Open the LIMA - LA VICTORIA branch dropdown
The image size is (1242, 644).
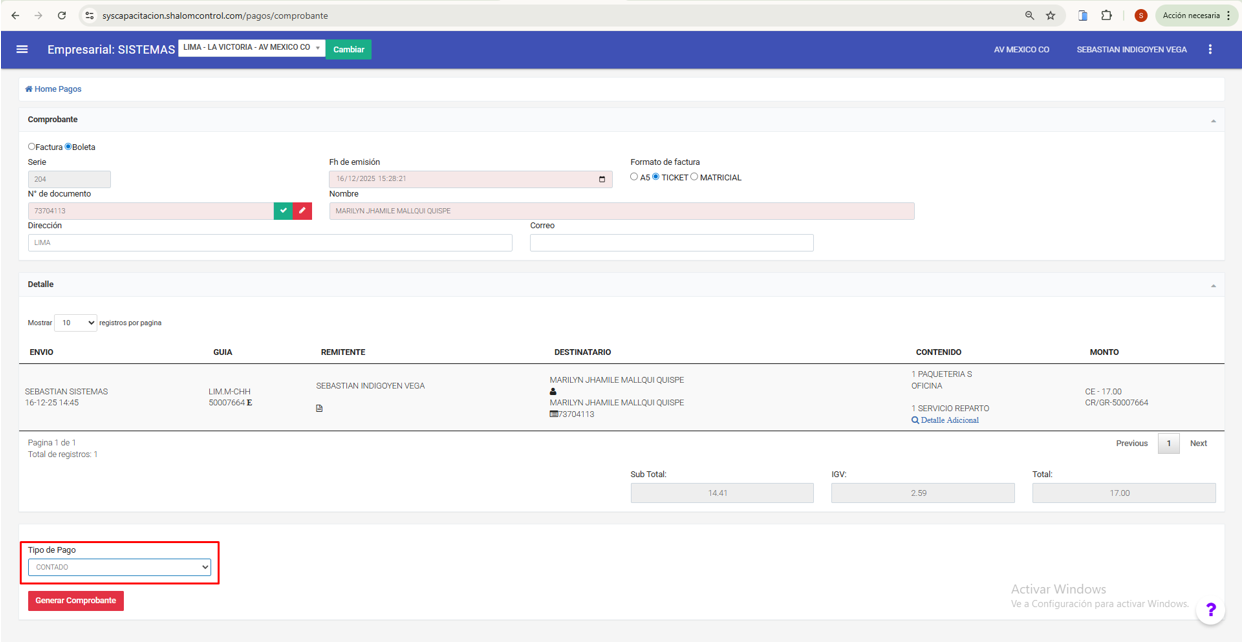(x=251, y=48)
